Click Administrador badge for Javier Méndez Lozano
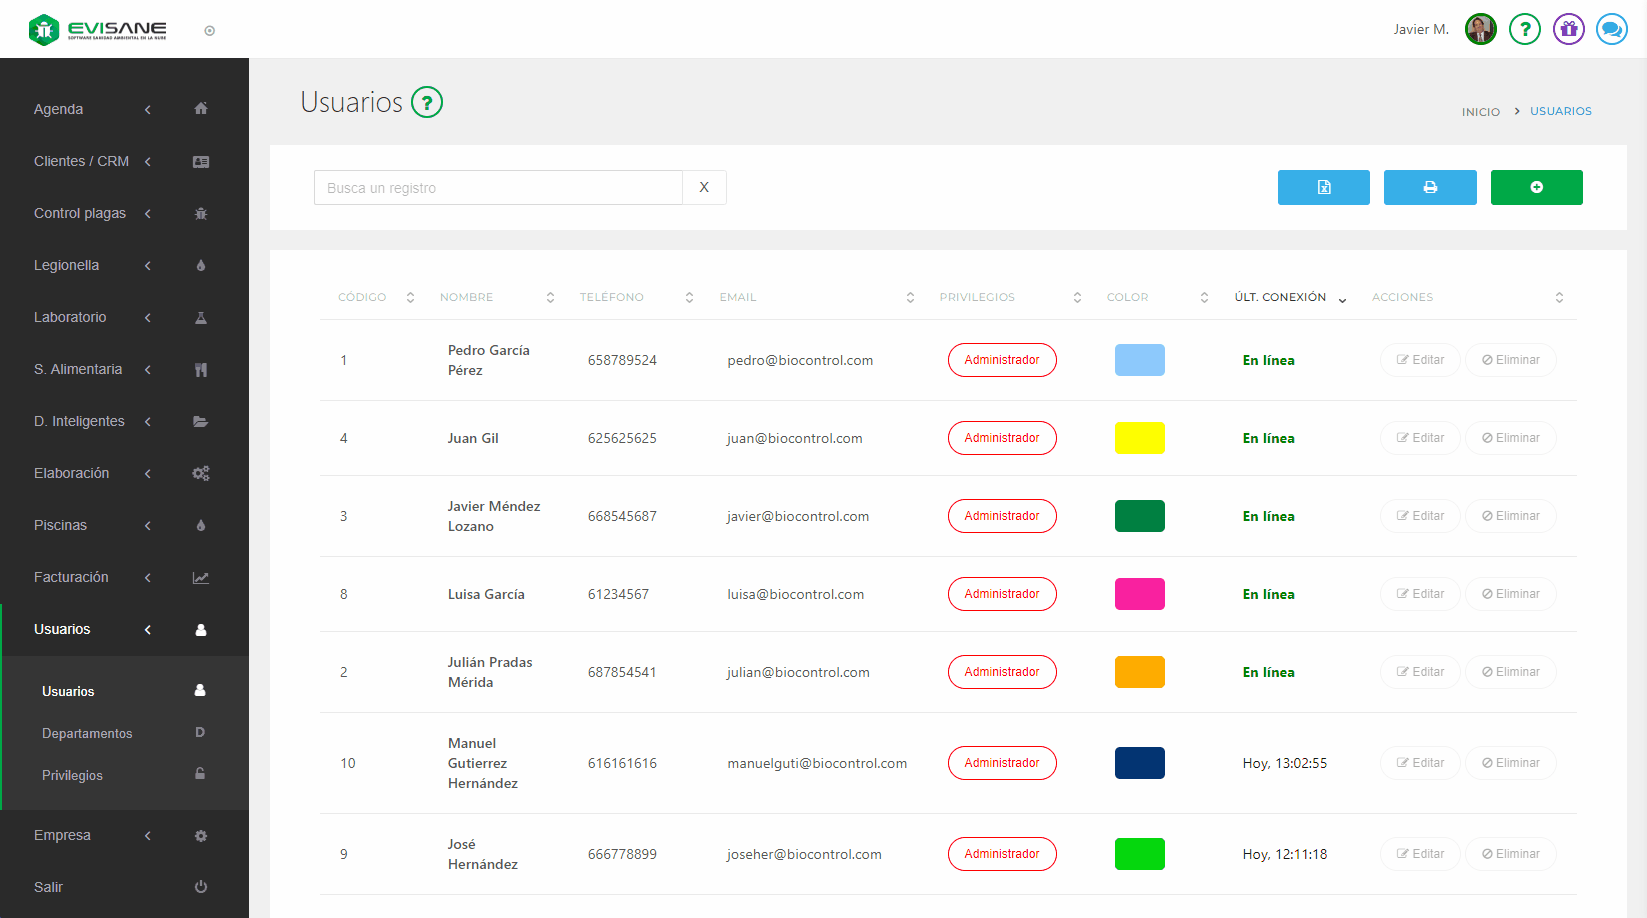The image size is (1647, 918). tap(1002, 516)
